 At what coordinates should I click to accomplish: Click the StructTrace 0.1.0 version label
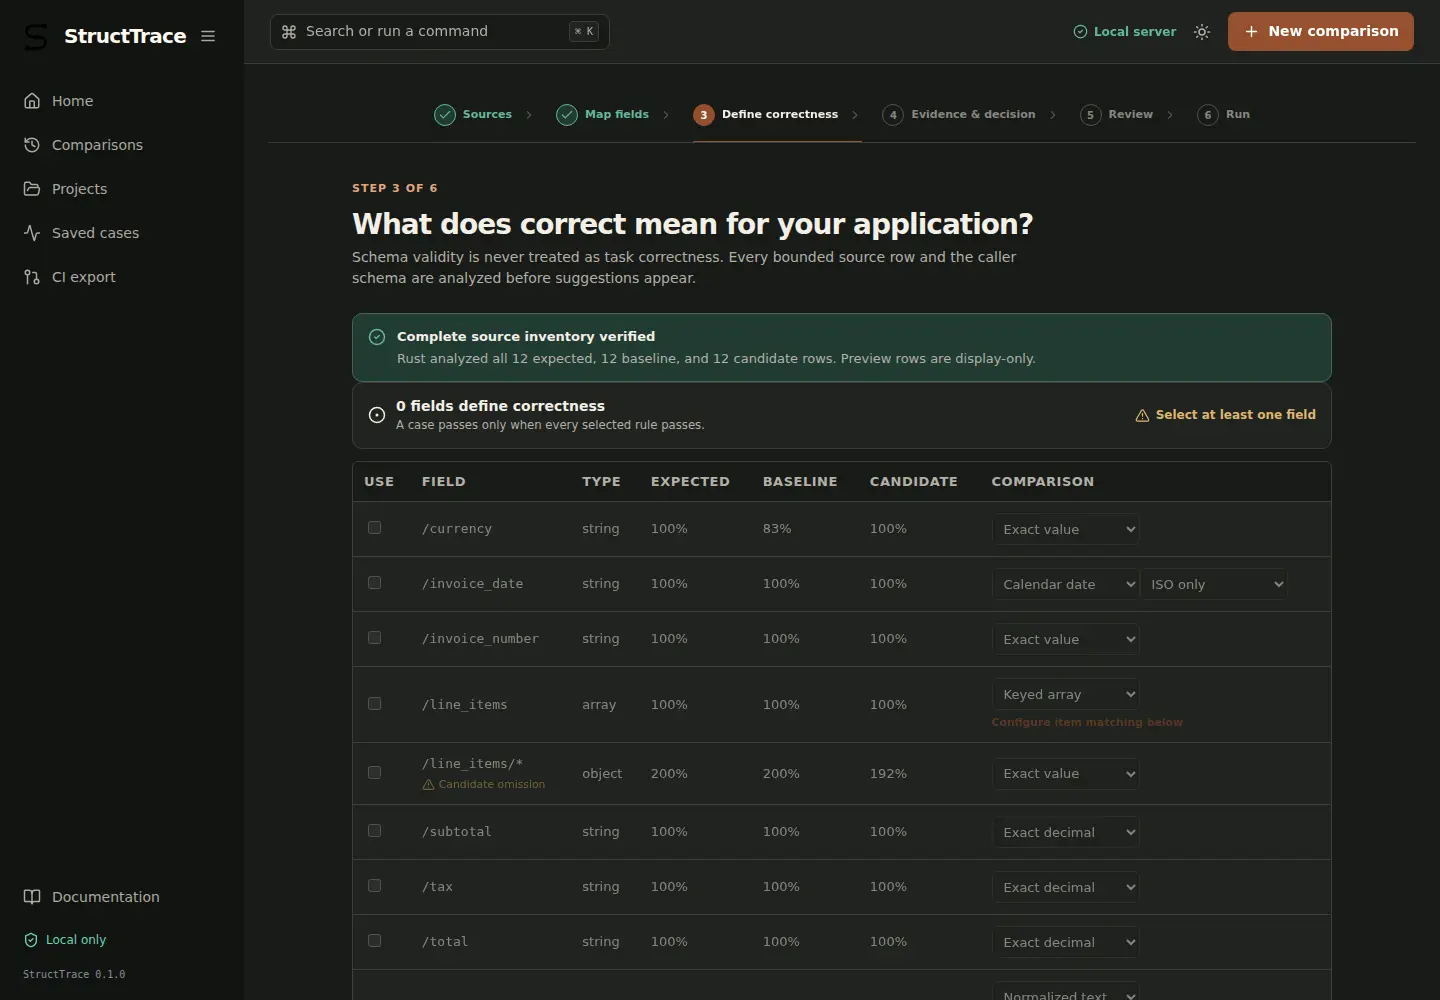(74, 974)
